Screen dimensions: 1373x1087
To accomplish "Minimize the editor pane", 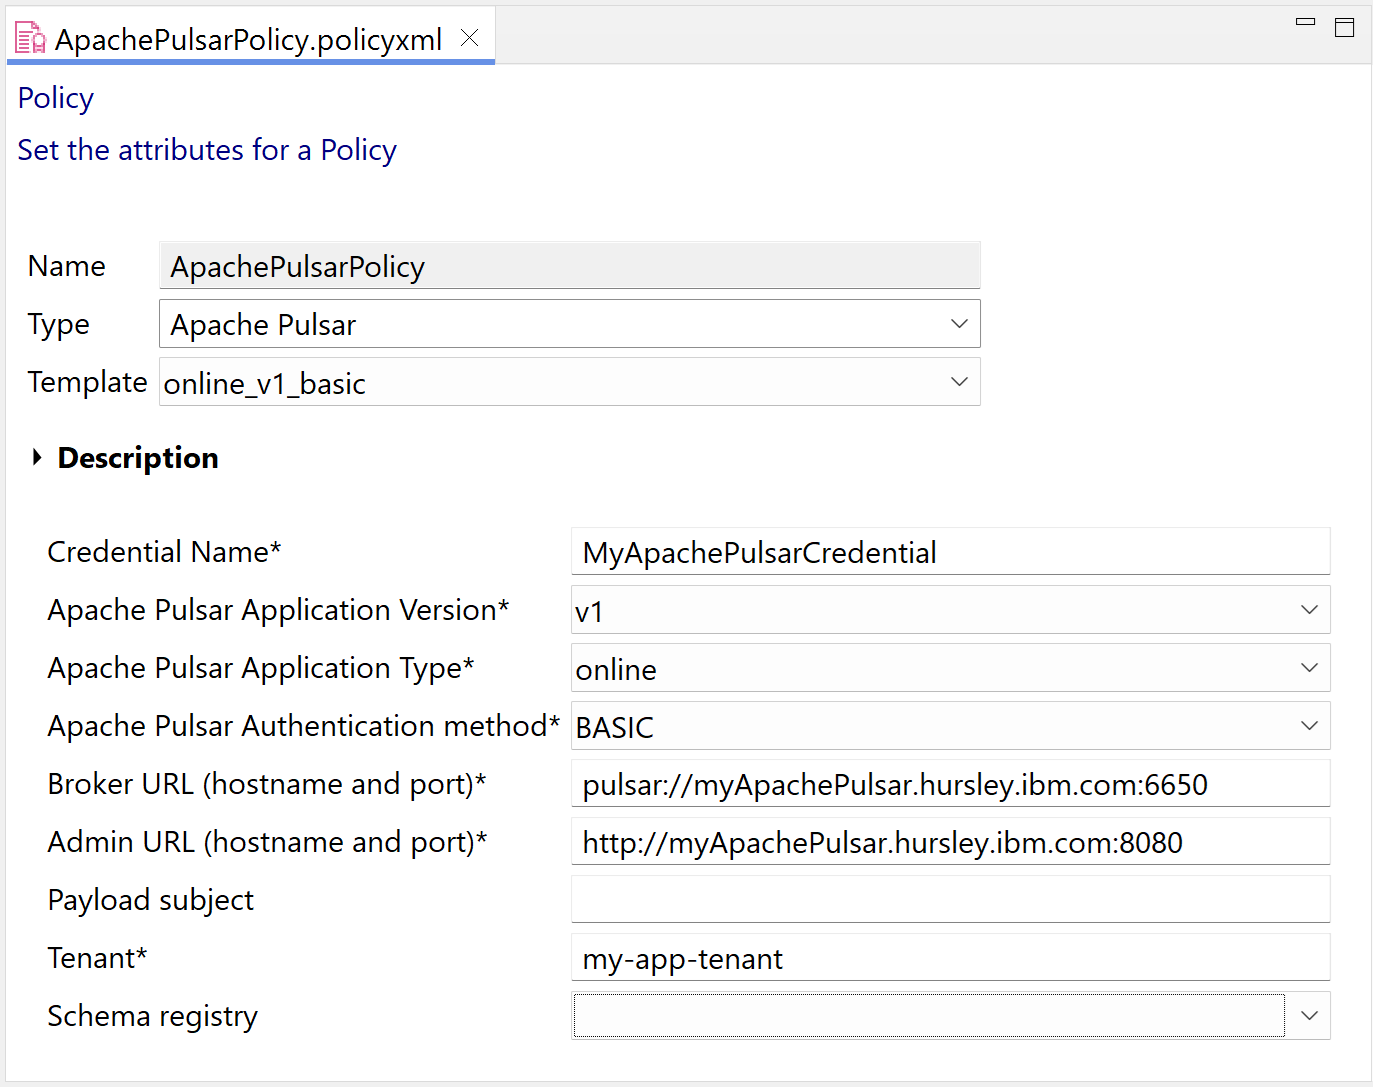I will point(1305,22).
